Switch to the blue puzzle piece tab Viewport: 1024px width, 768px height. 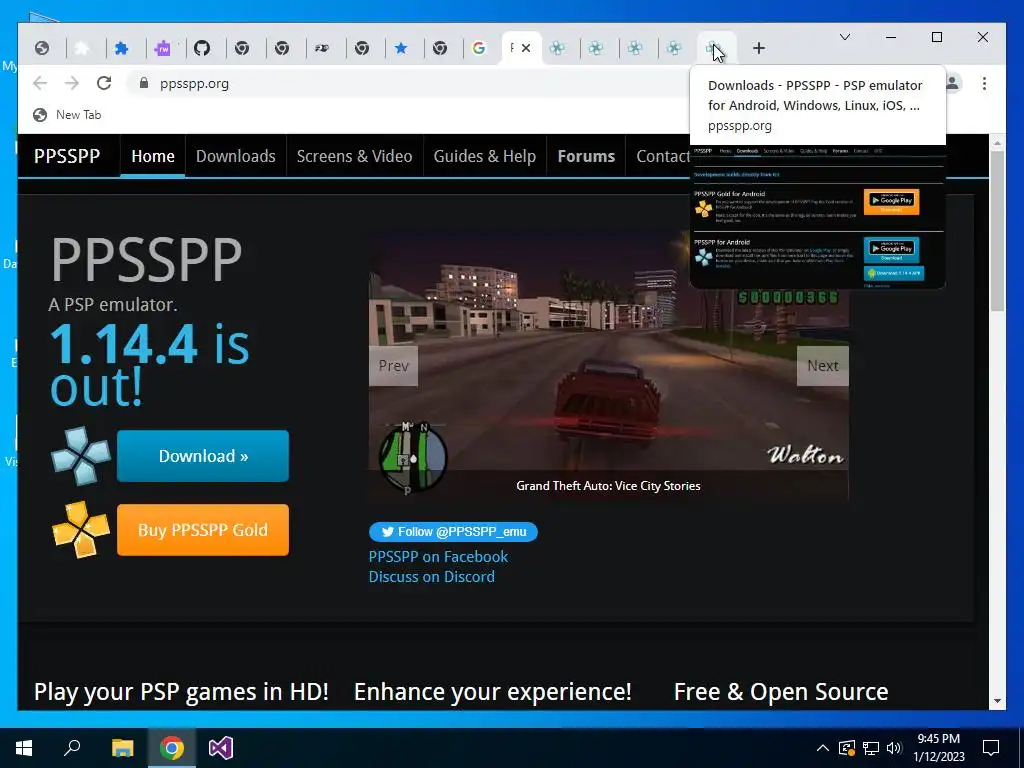click(121, 48)
